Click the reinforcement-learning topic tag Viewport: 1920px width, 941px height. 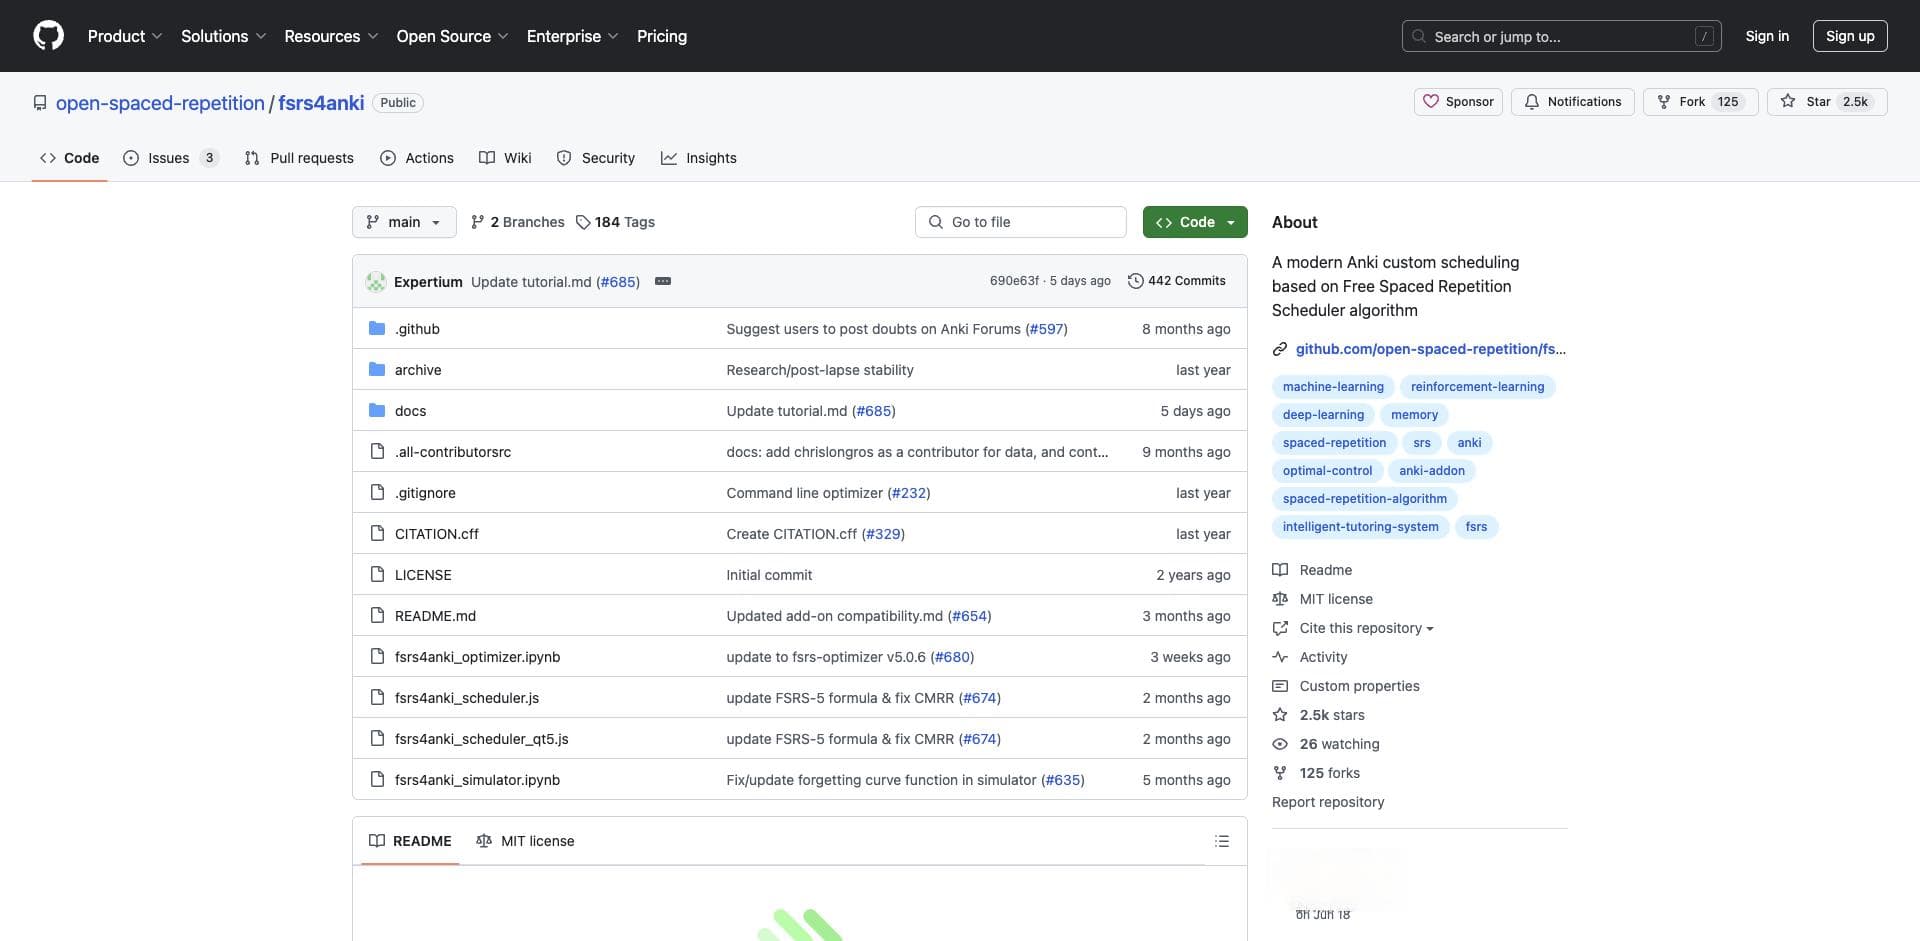(1477, 387)
